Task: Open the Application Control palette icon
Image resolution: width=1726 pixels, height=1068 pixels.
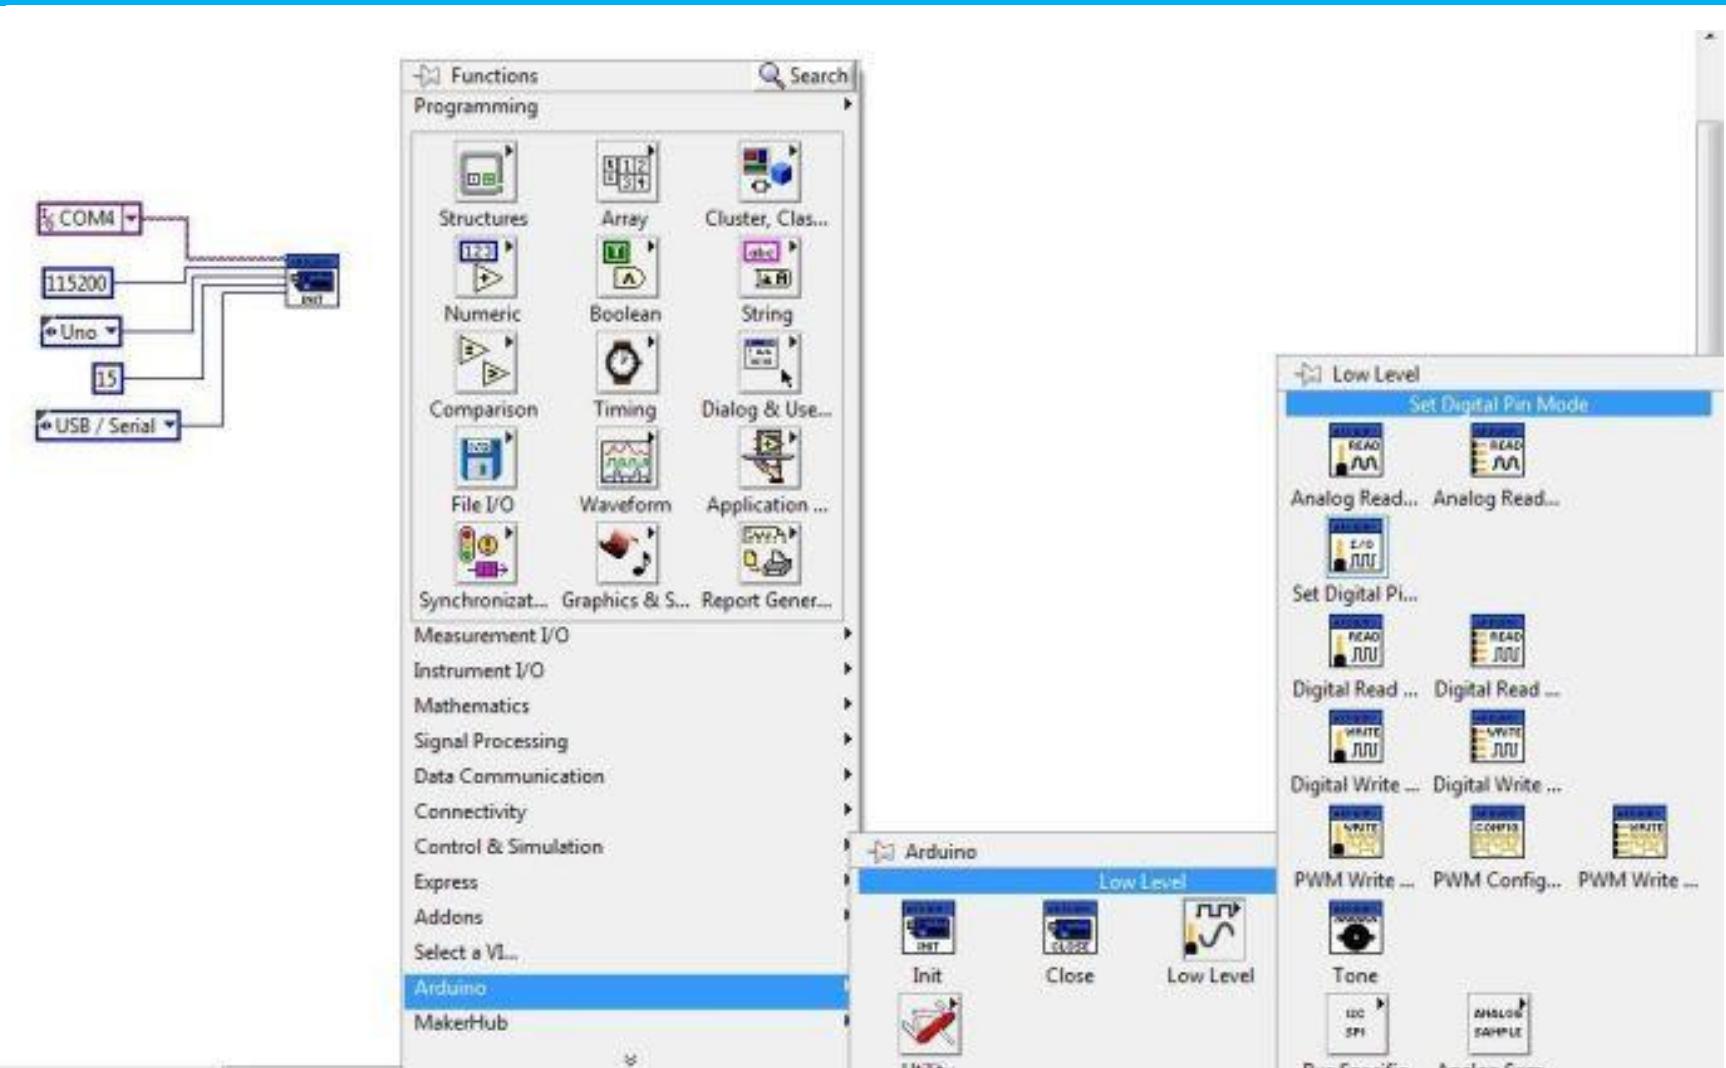Action: tap(768, 458)
